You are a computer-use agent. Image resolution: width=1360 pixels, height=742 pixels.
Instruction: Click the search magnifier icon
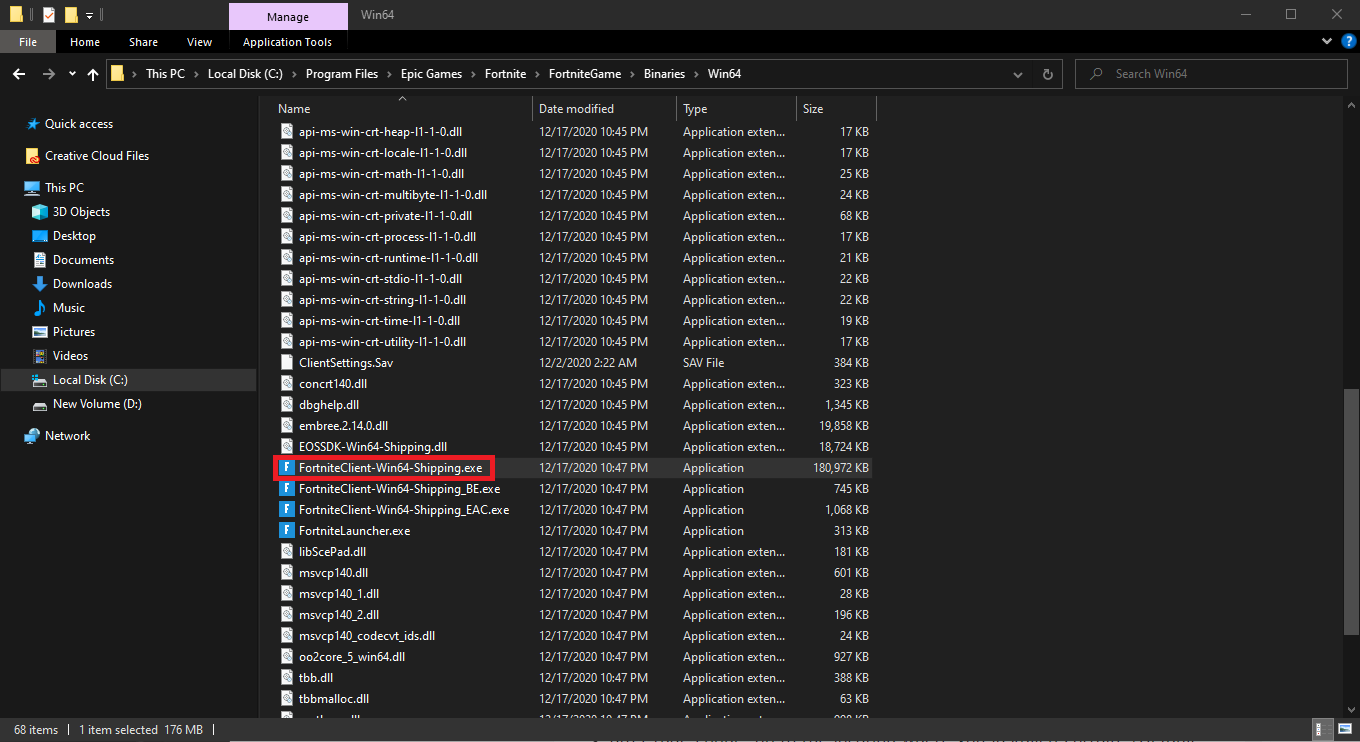[1097, 74]
